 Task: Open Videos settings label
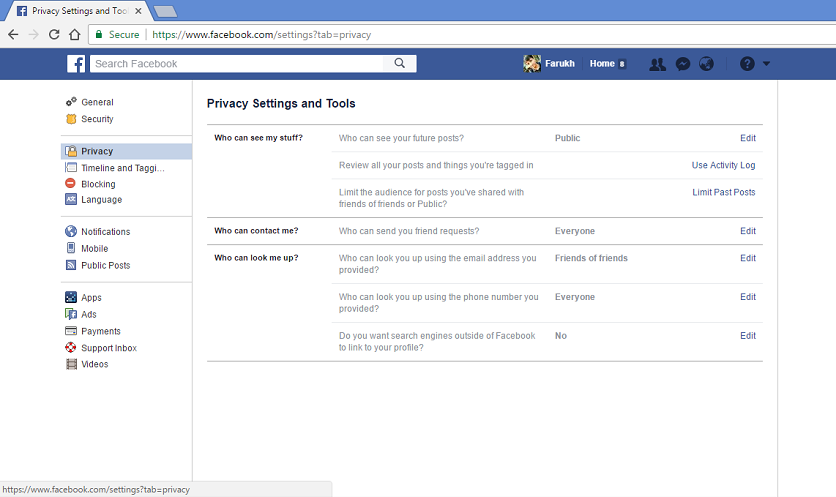[94, 364]
